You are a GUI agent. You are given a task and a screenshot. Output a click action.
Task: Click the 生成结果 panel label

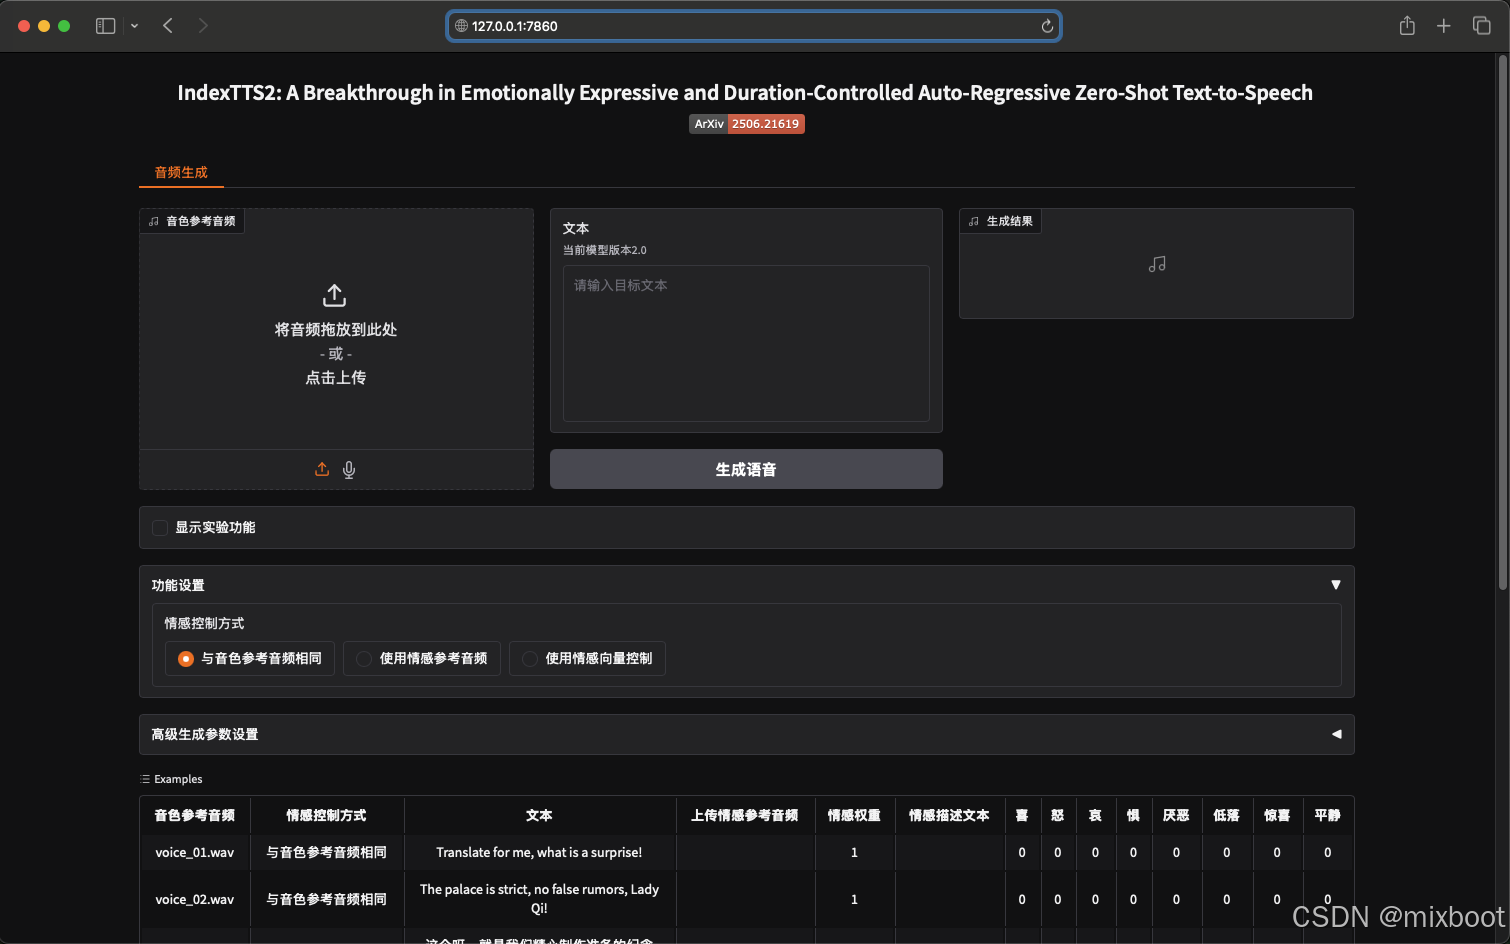[x=1001, y=221]
